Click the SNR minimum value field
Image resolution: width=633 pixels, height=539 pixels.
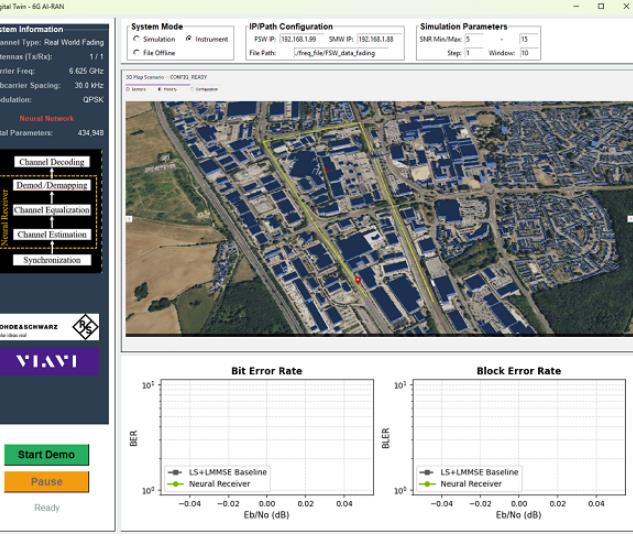(x=474, y=39)
